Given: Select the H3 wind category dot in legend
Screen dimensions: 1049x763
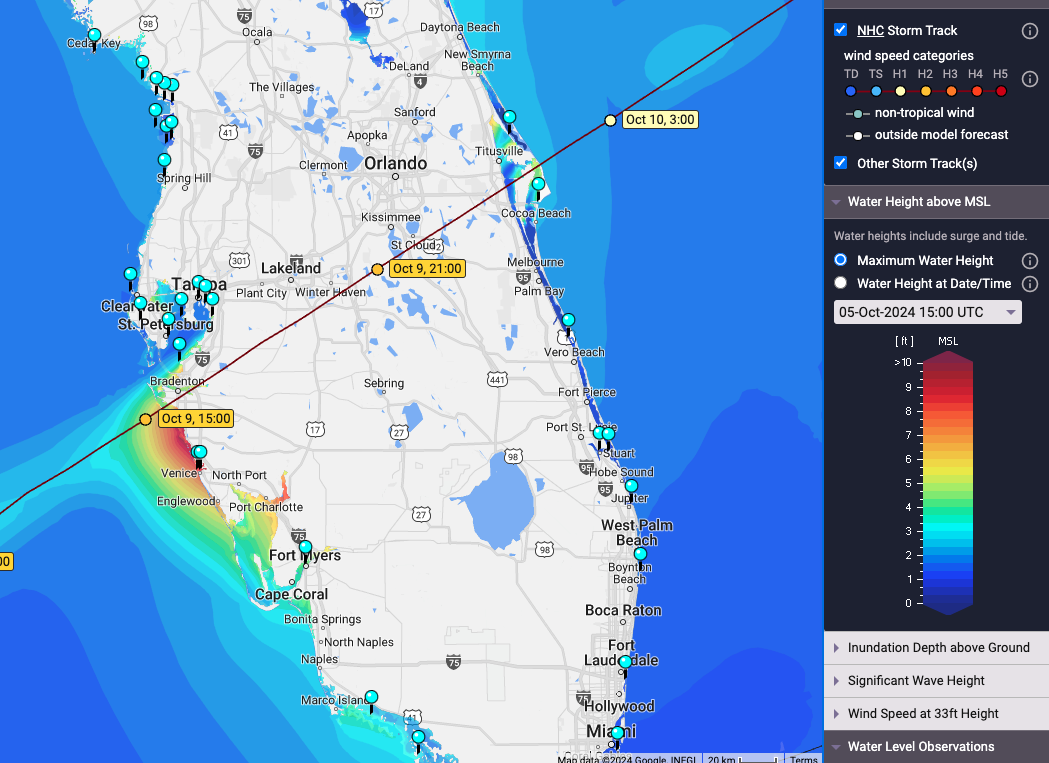Looking at the screenshot, I should coord(950,90).
